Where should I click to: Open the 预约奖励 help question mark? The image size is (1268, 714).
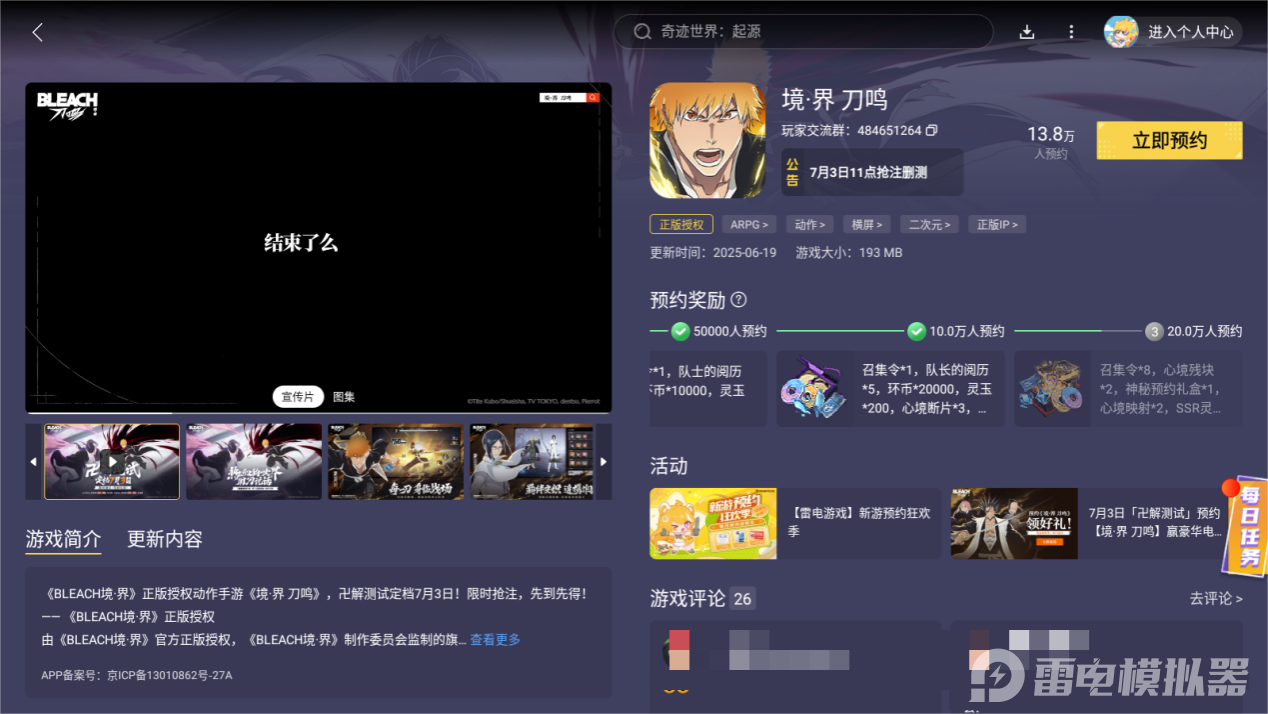click(738, 300)
